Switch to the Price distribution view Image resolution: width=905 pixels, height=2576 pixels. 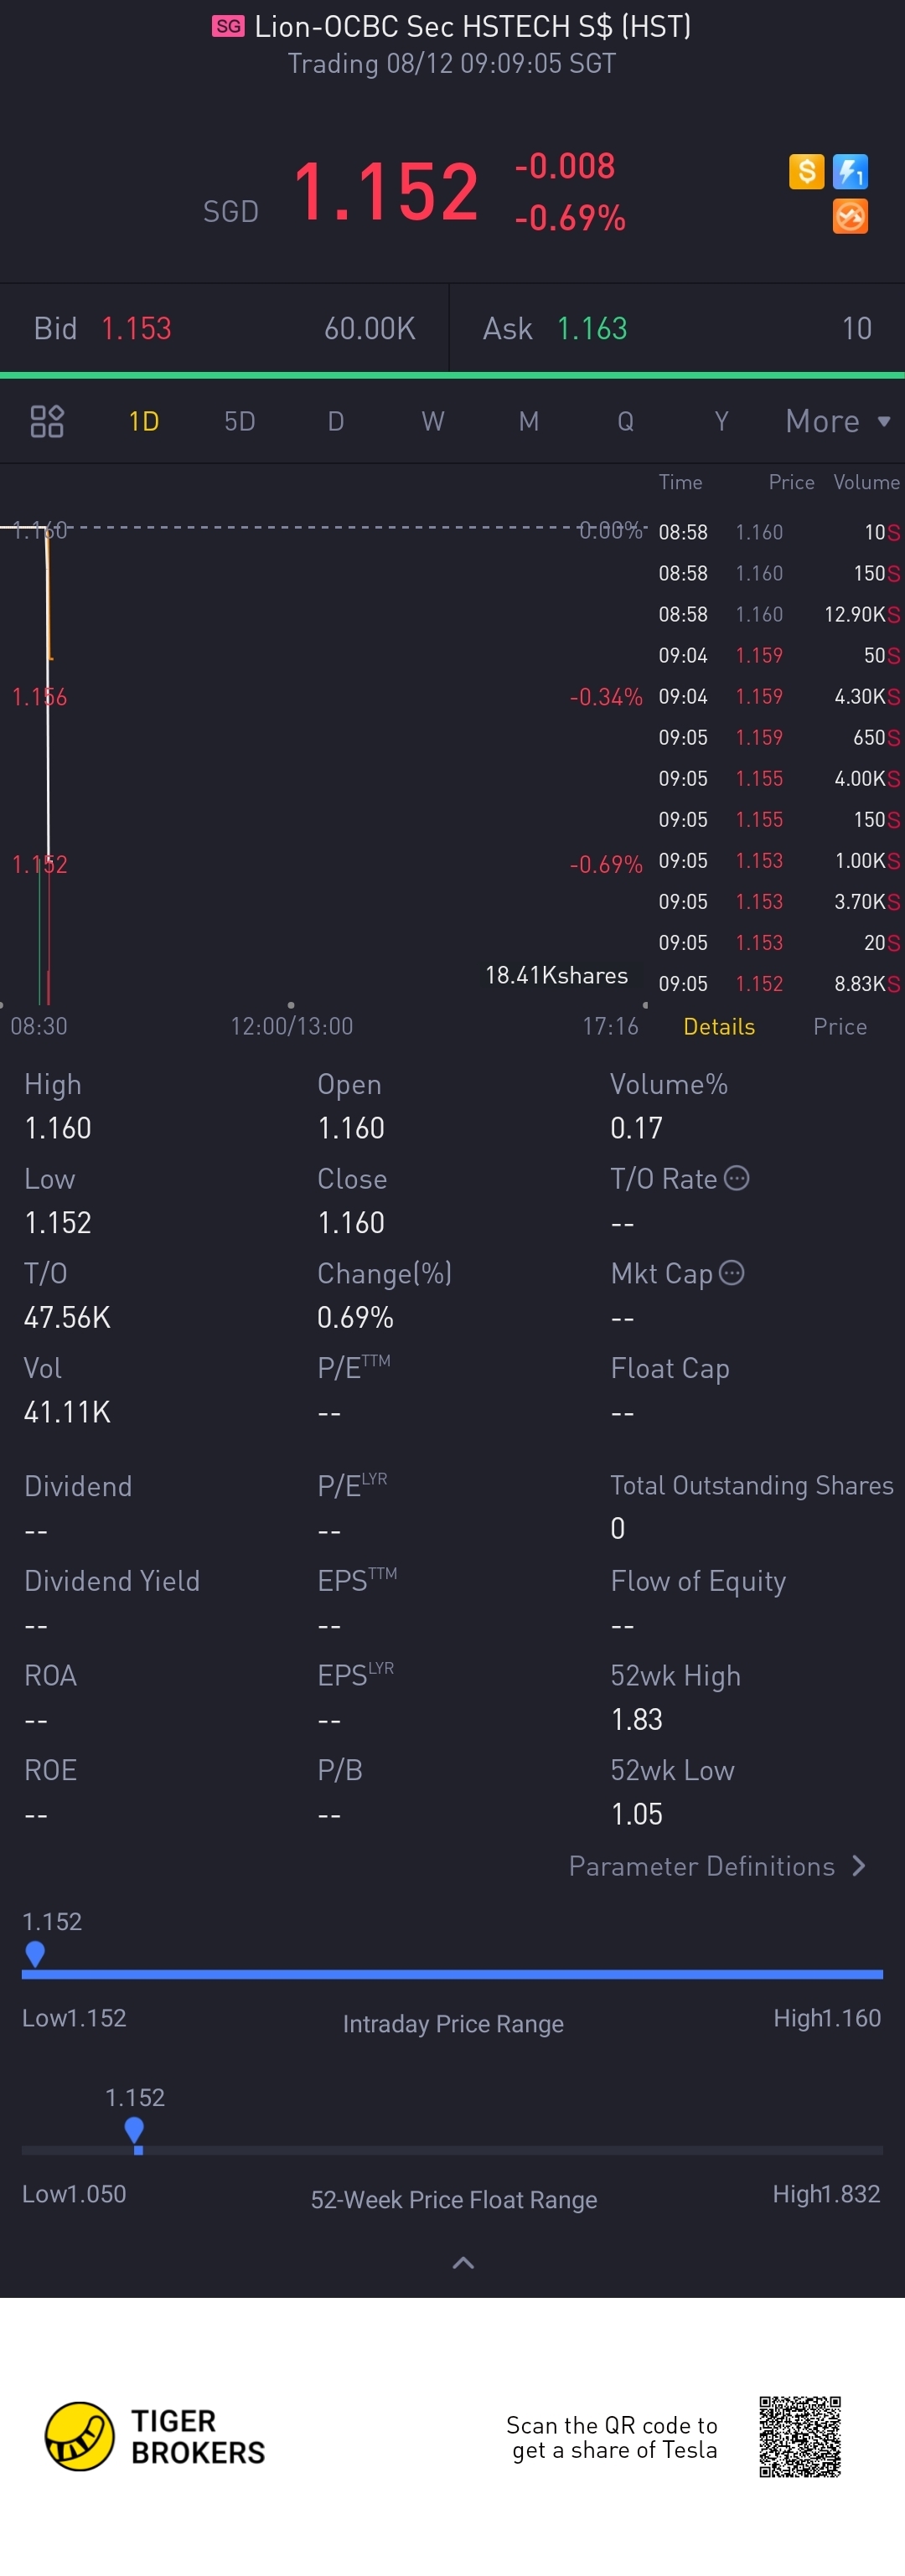(x=840, y=1026)
